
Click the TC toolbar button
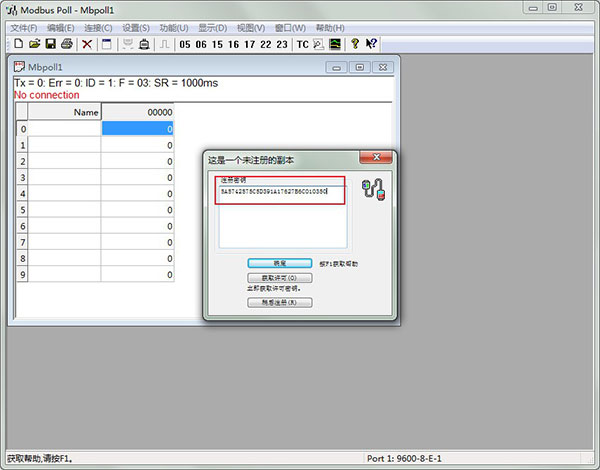point(302,44)
